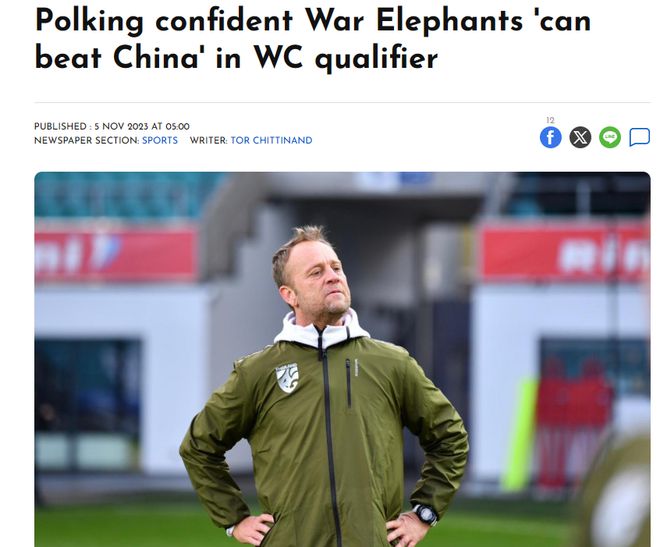View writer Tor Chittinand's articles
The height and width of the screenshot is (547, 660).
coord(271,141)
